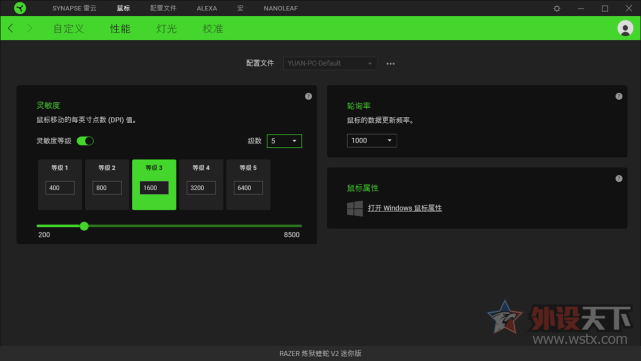The height and width of the screenshot is (361, 641).
Task: Click the DPI slider handle
Action: pyautogui.click(x=84, y=226)
